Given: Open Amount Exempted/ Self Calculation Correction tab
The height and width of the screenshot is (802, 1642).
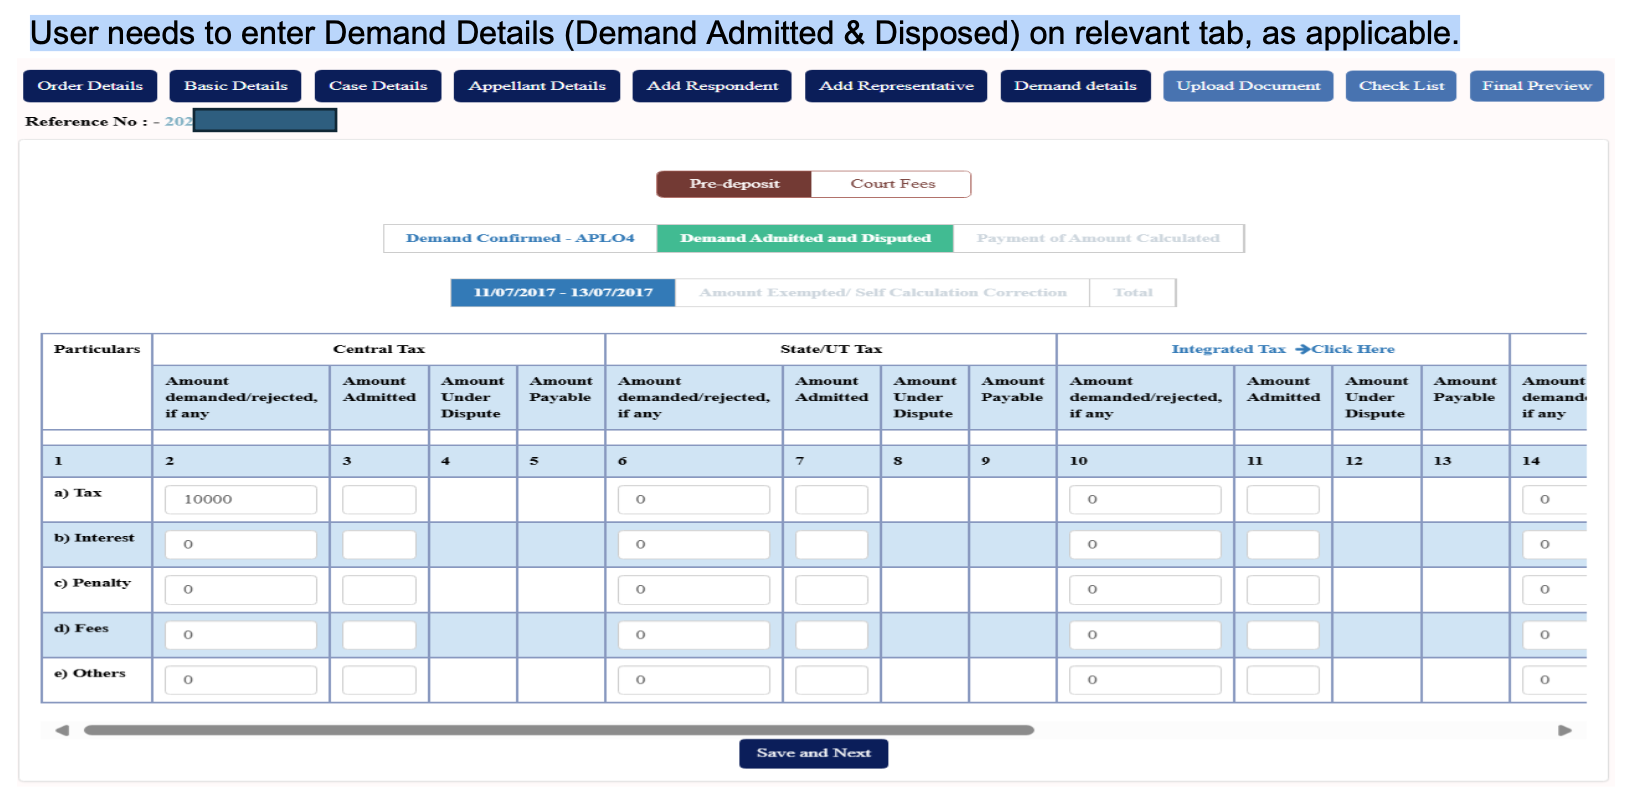Looking at the screenshot, I should [x=883, y=292].
